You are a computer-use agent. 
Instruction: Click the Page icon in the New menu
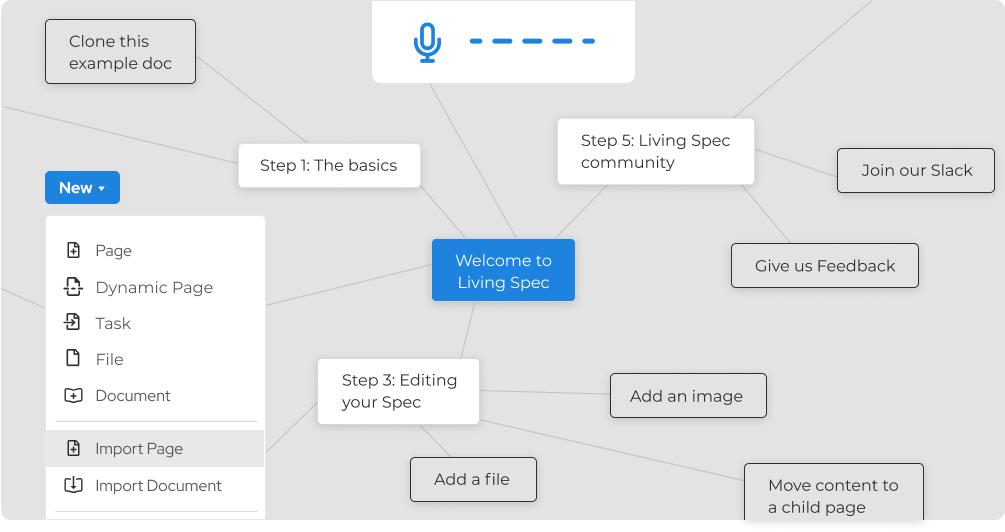(73, 251)
